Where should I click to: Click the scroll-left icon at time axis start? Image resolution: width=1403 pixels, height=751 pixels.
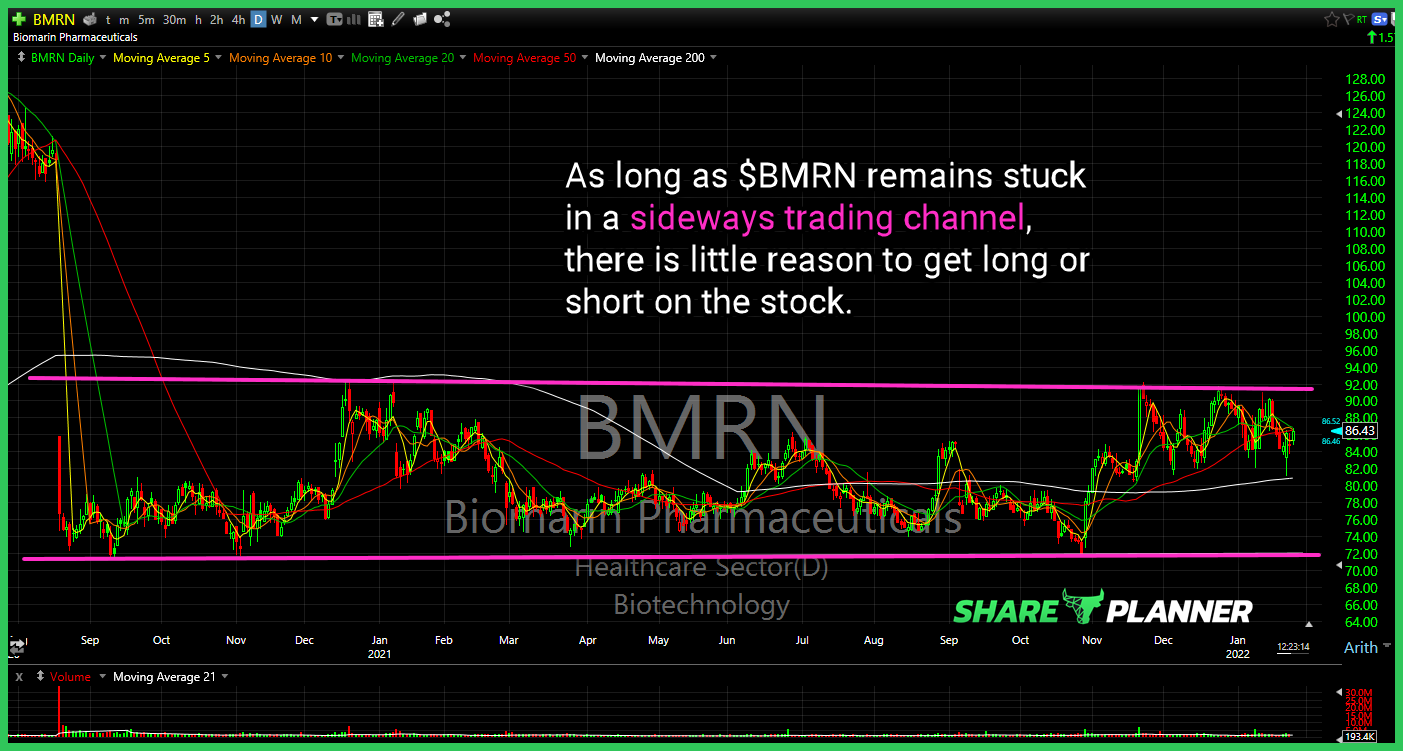coord(17,646)
